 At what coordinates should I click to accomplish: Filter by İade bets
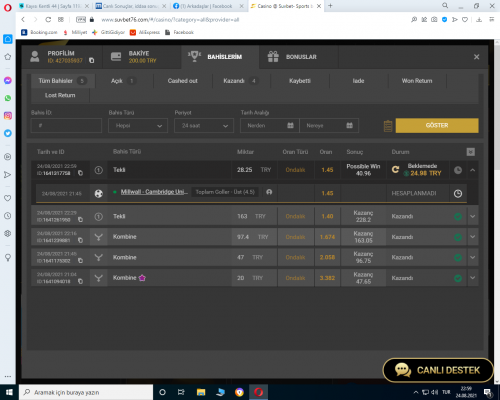coord(359,81)
